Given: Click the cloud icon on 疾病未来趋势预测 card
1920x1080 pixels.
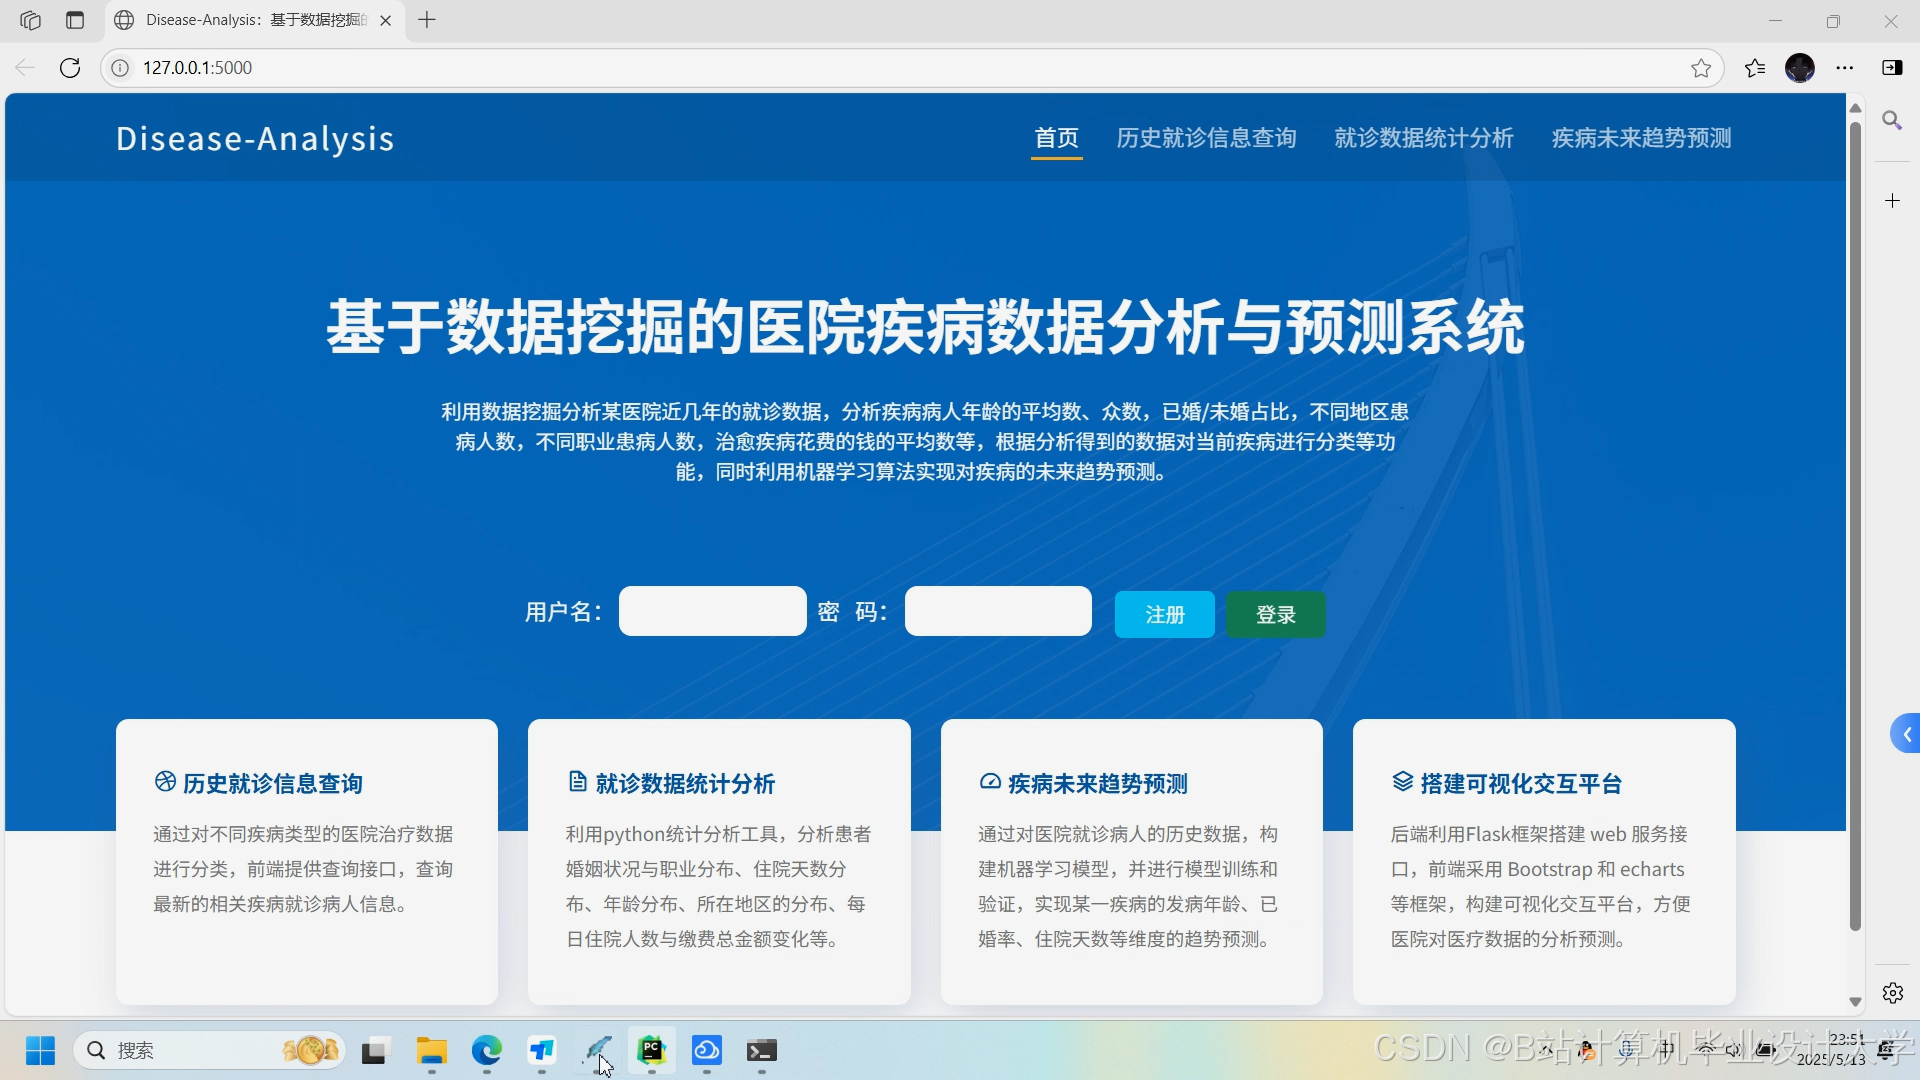Looking at the screenshot, I should point(990,782).
